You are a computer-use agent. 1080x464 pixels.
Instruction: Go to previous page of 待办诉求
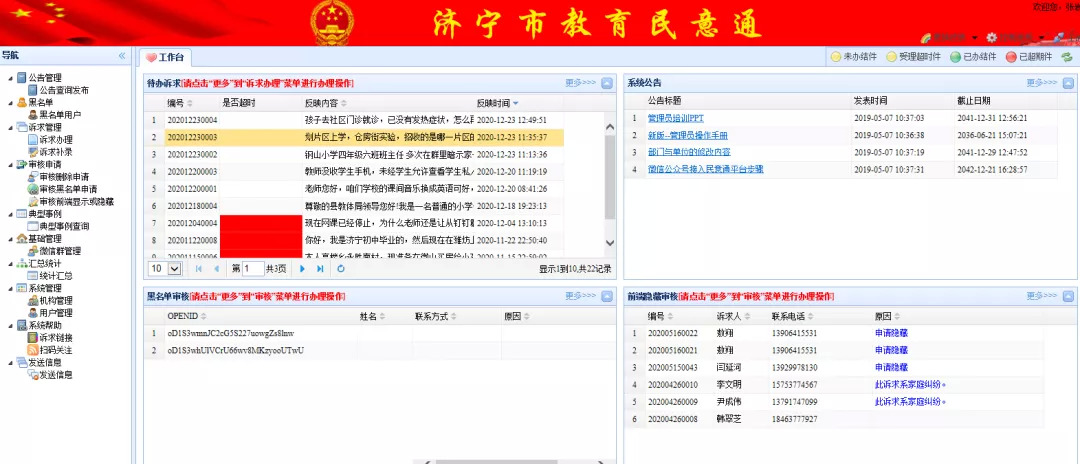(x=216, y=268)
